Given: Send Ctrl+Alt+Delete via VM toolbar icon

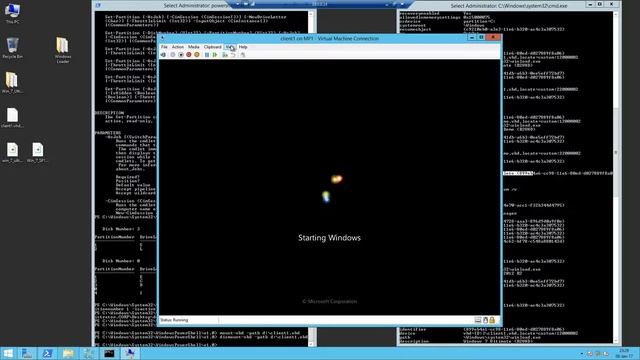Looking at the screenshot, I should coord(163,55).
